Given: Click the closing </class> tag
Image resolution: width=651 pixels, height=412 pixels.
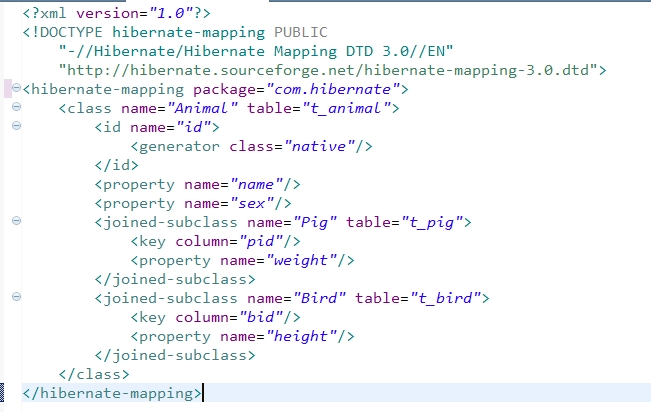Looking at the screenshot, I should coord(94,375).
